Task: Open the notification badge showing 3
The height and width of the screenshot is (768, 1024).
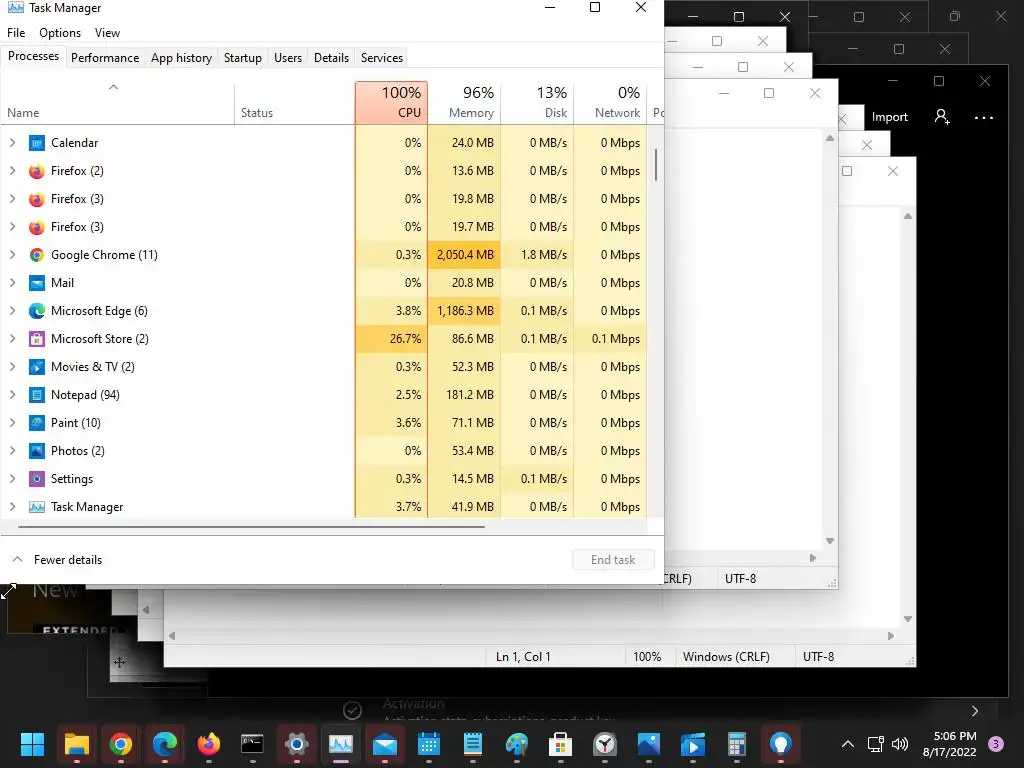Action: point(996,744)
